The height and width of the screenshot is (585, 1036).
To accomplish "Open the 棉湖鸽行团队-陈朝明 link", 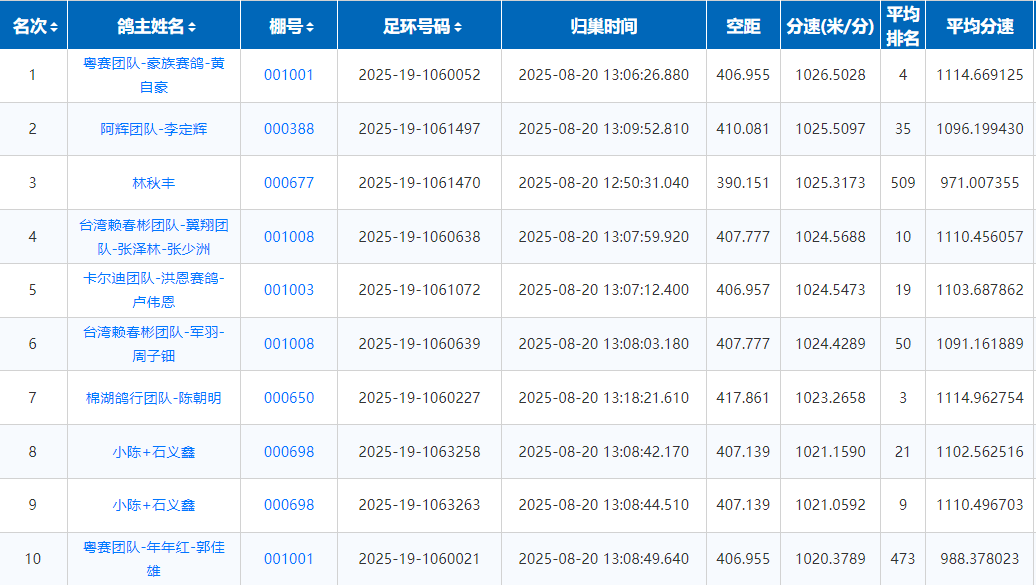I will [x=154, y=398].
